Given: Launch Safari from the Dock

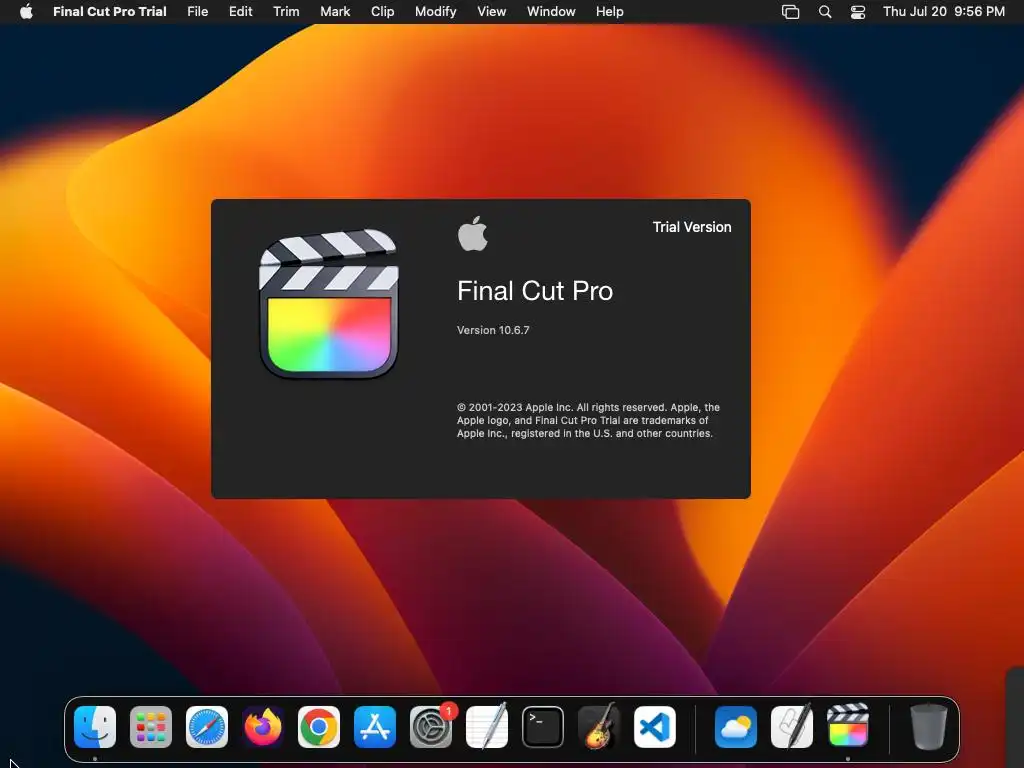Looking at the screenshot, I should (207, 727).
